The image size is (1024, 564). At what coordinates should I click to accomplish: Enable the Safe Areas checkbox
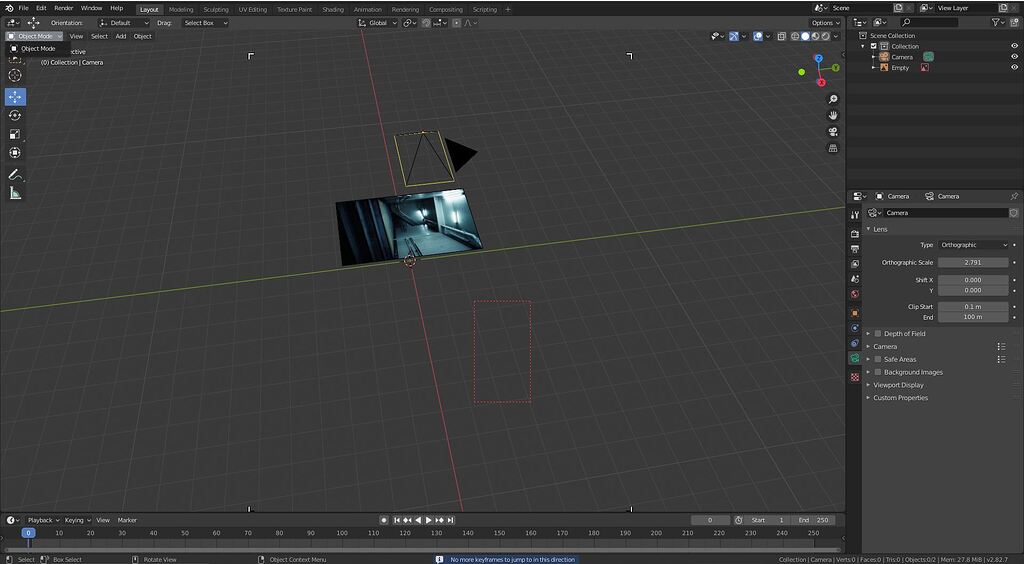[x=878, y=359]
